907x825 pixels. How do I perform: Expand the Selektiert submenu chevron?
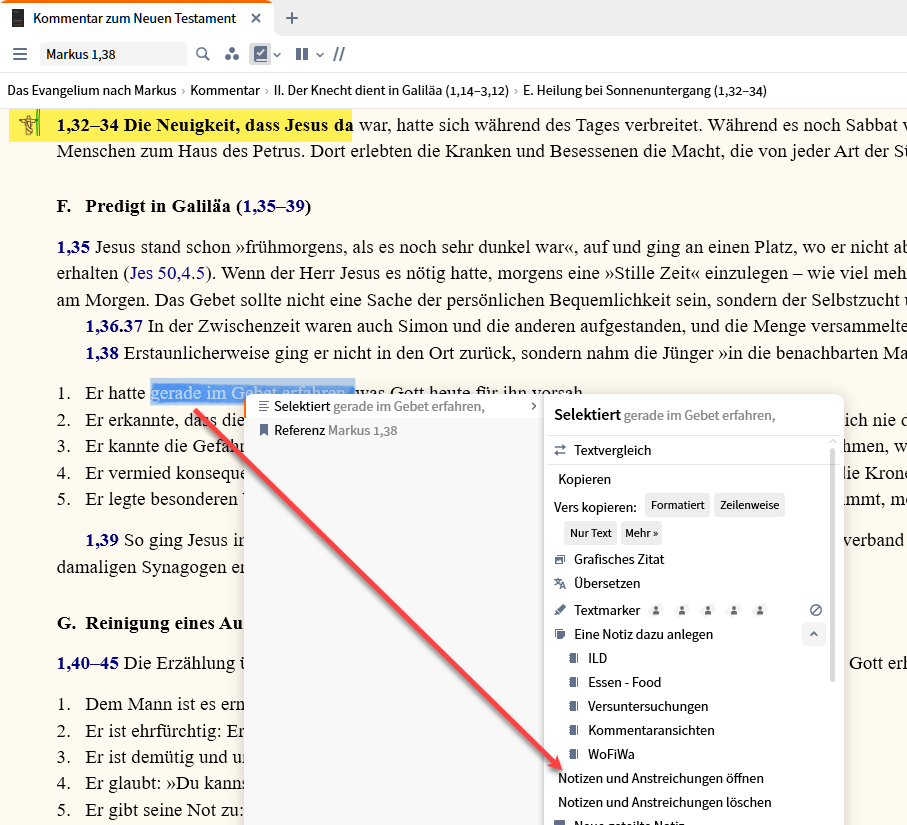pyautogui.click(x=533, y=407)
